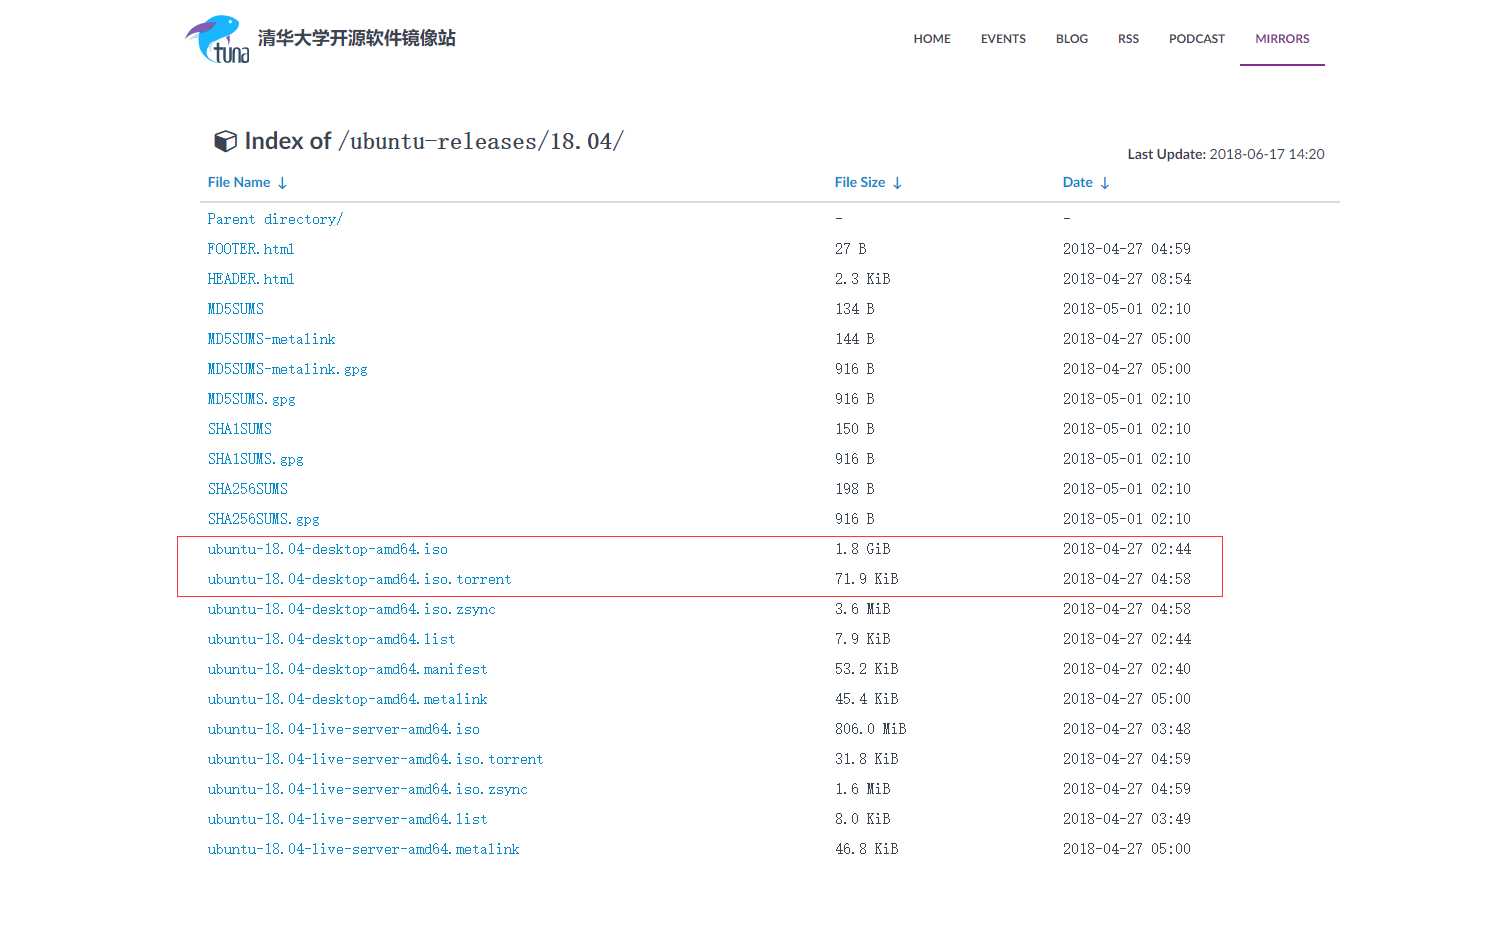Screen dimensions: 1500x950
Task: Click the 2018-04-27 03:48 date cell
Action: click(x=1127, y=729)
